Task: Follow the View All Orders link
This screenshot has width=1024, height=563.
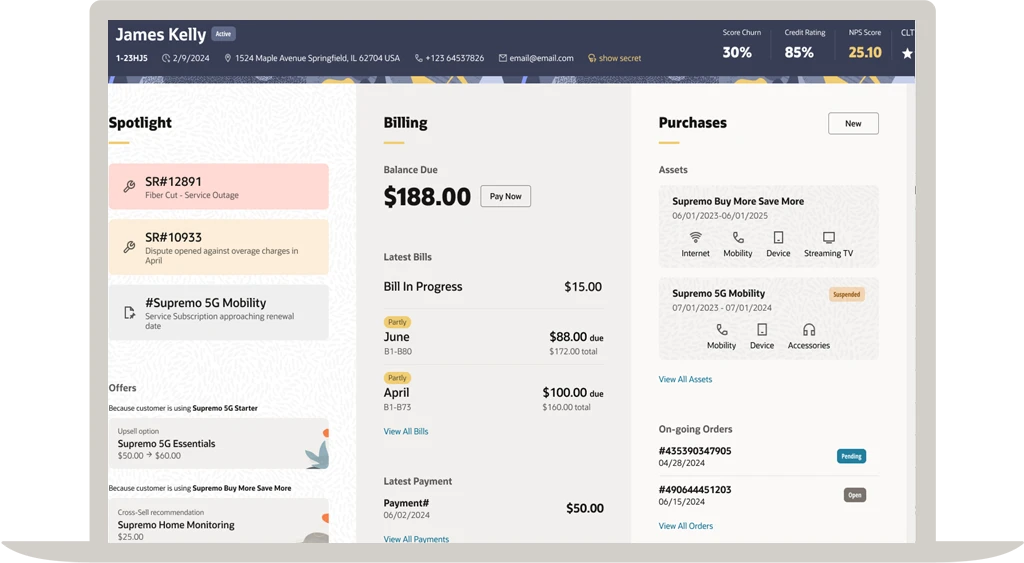Action: tap(685, 526)
